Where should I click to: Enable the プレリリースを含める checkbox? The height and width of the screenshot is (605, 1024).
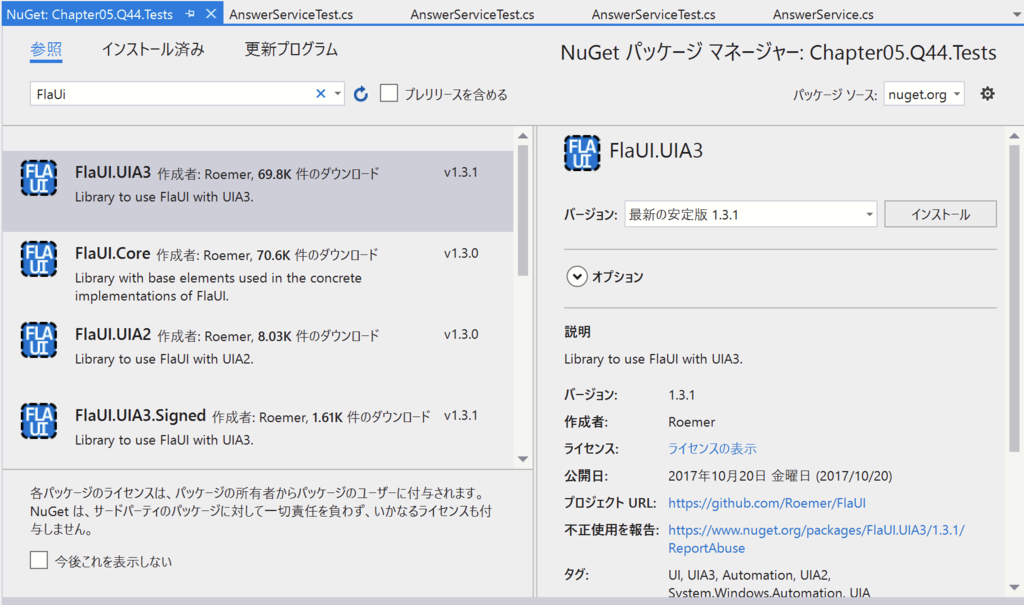389,93
